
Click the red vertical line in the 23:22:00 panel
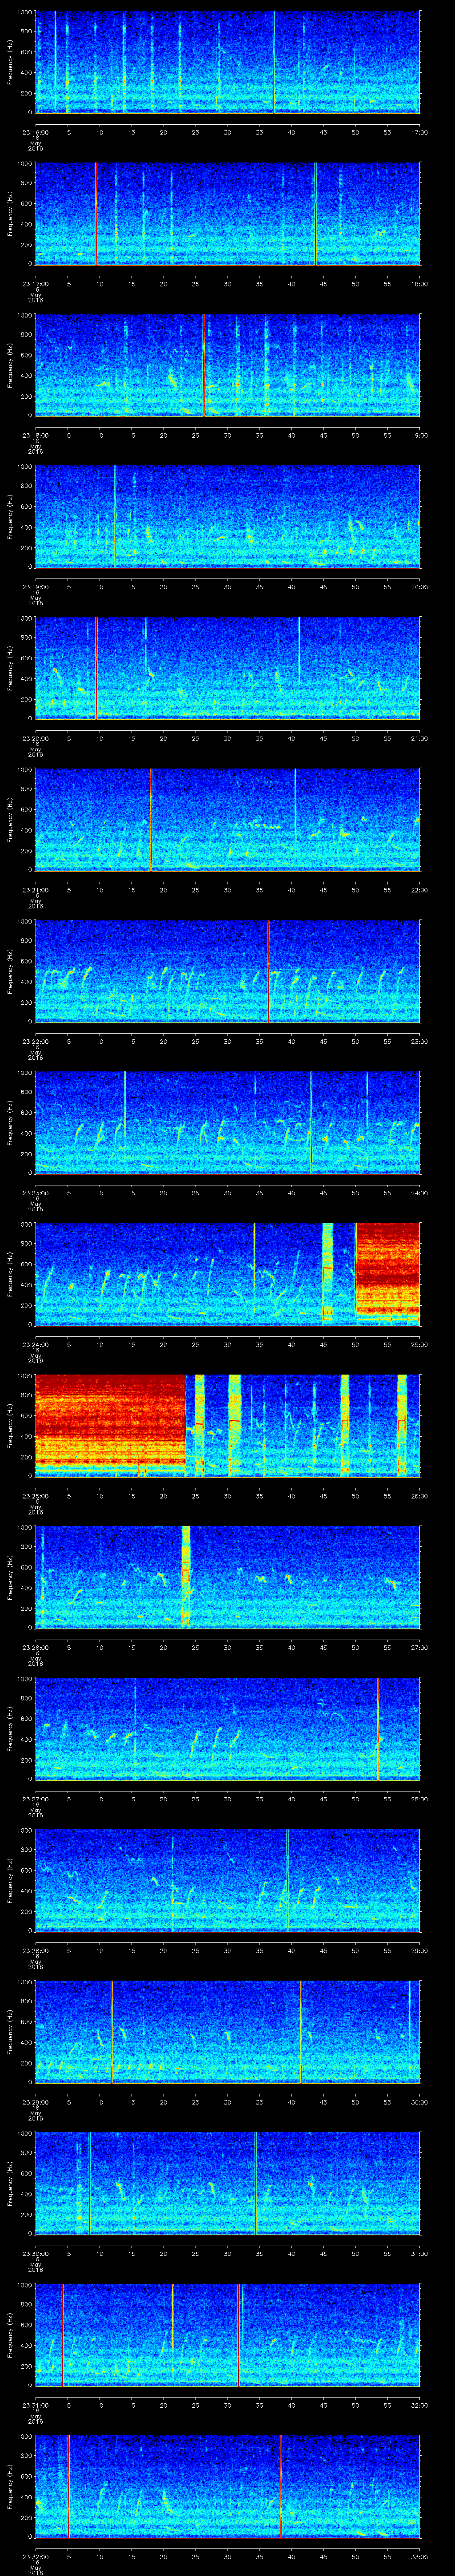268,971
